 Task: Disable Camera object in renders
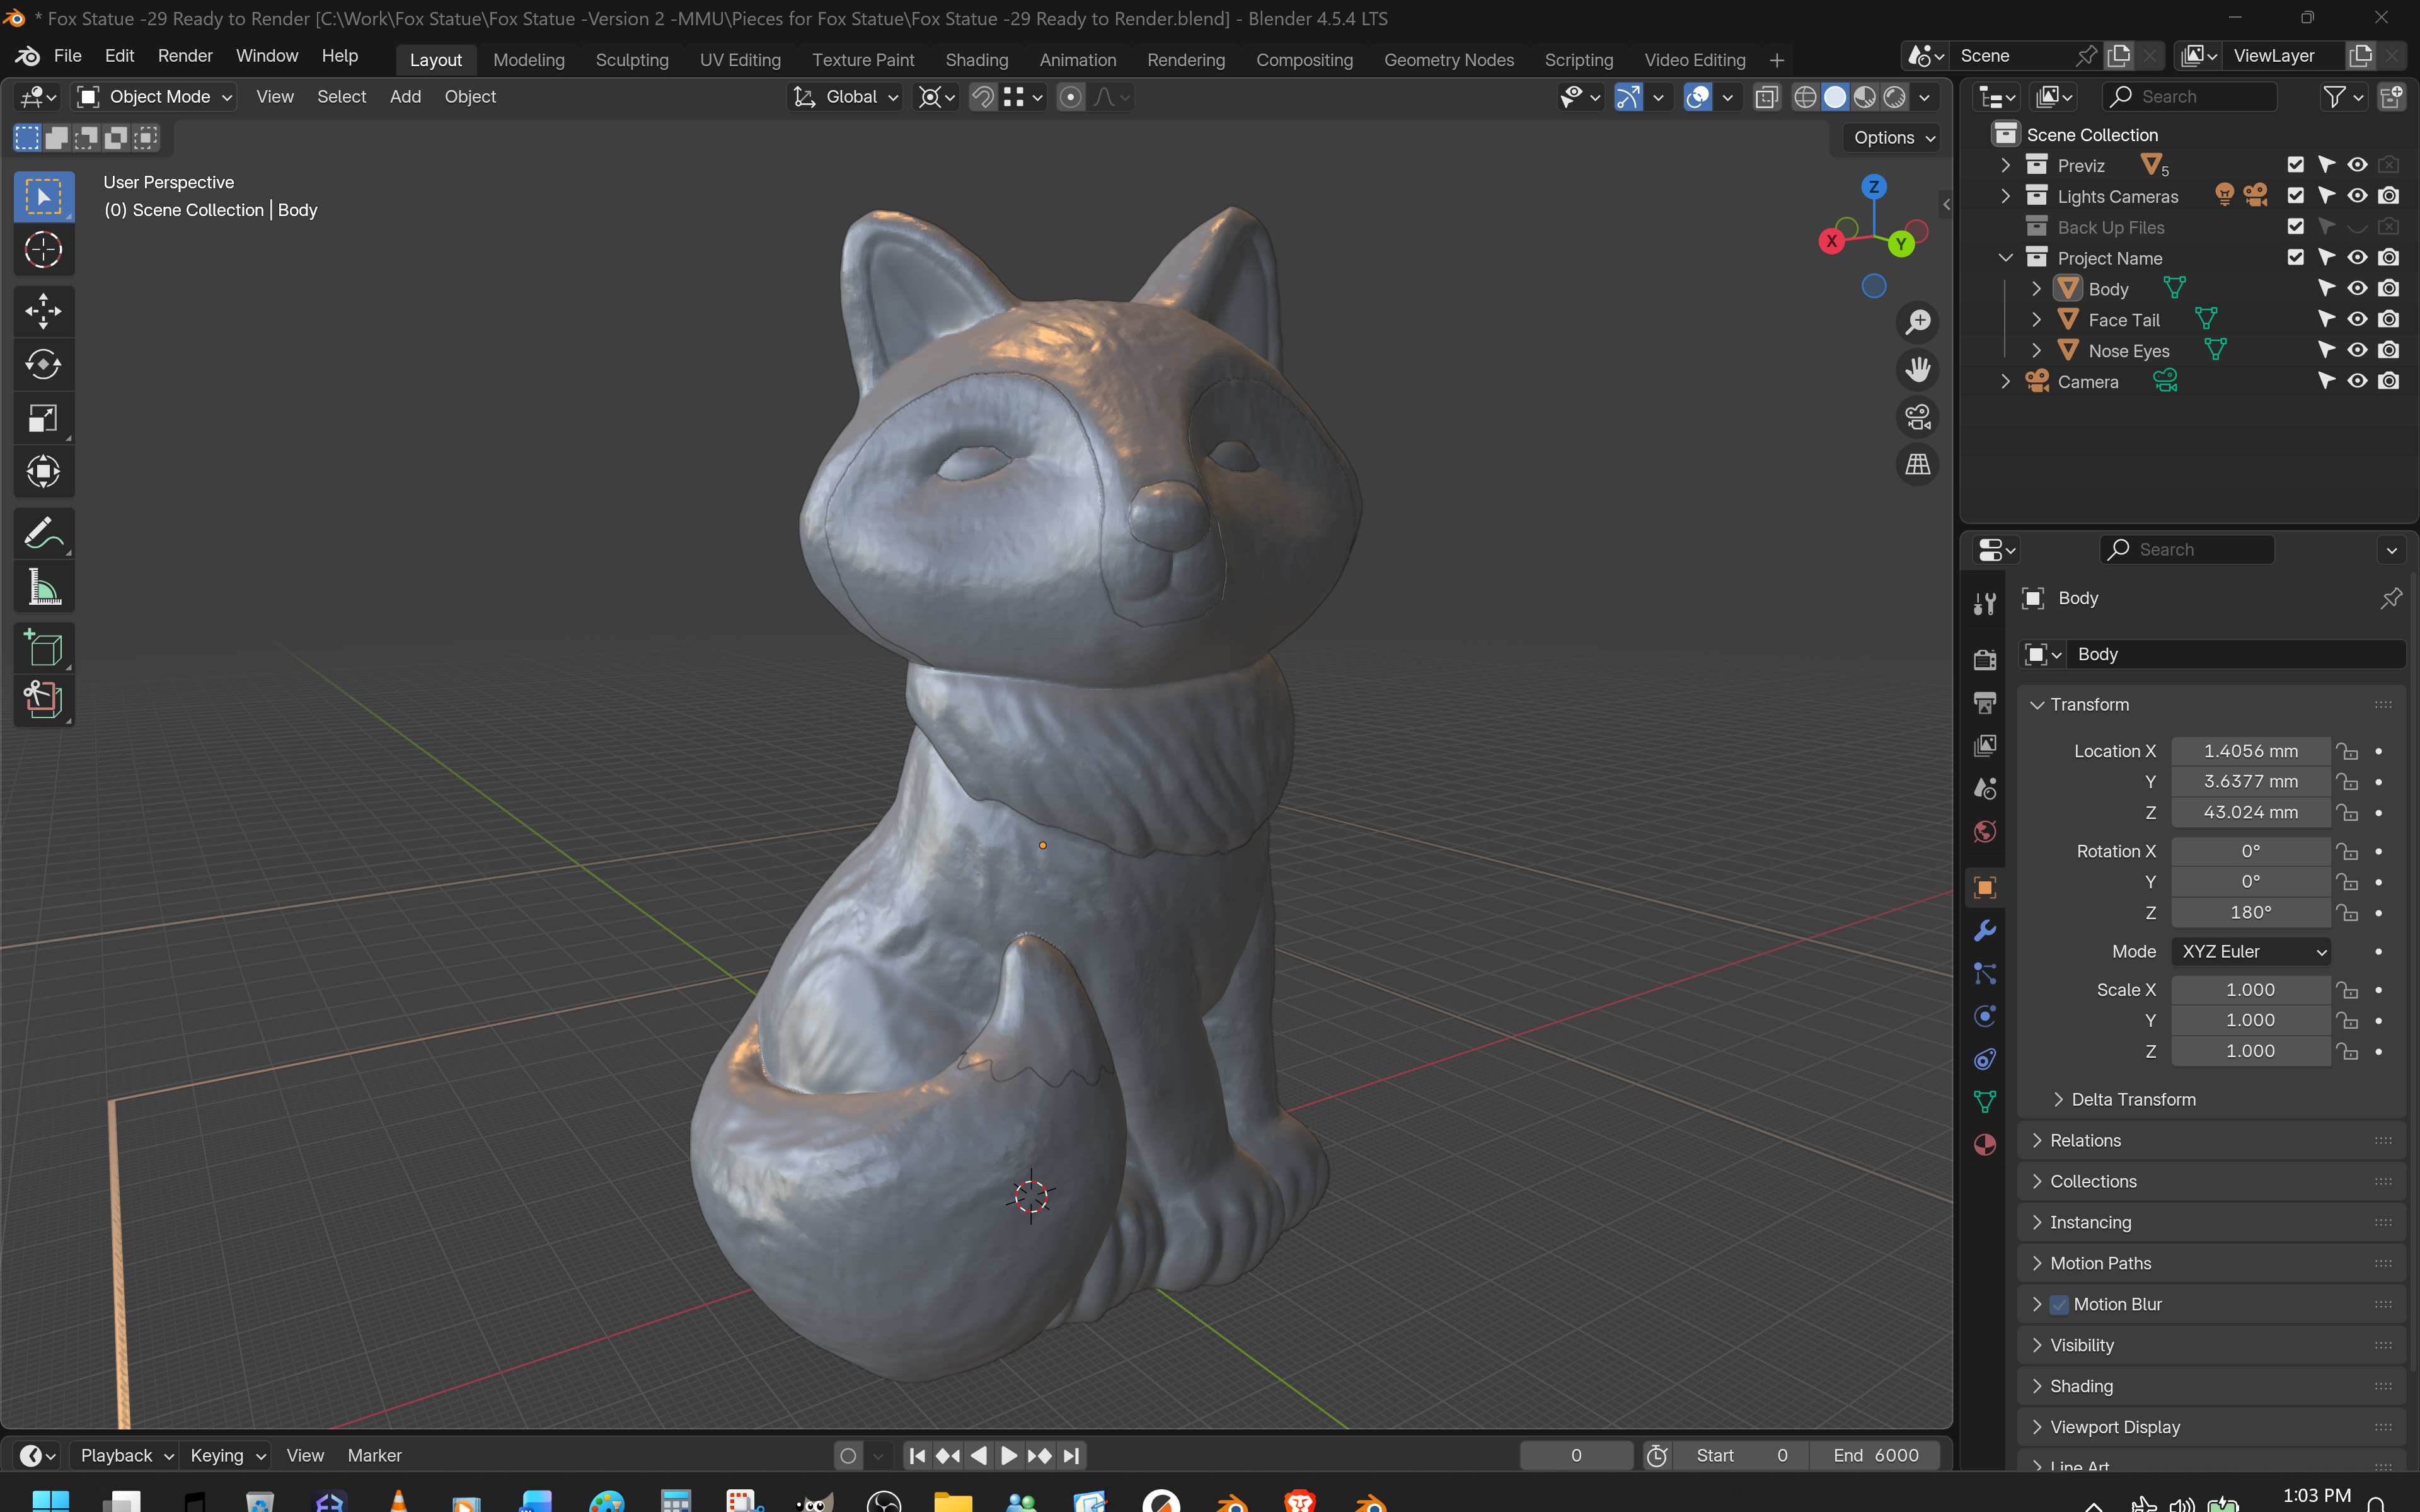tap(2389, 382)
